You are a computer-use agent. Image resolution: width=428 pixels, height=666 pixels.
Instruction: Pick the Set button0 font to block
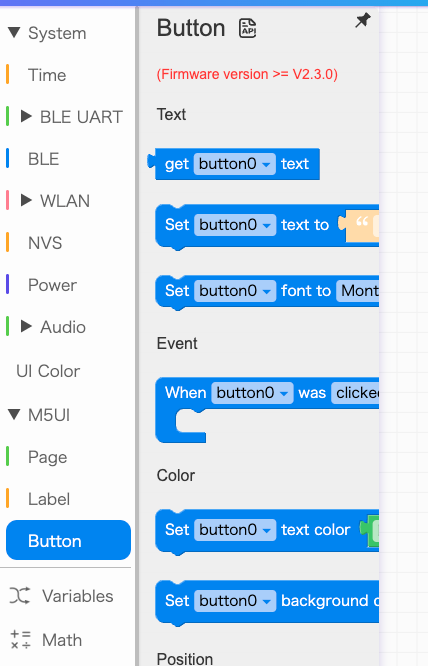(x=267, y=292)
